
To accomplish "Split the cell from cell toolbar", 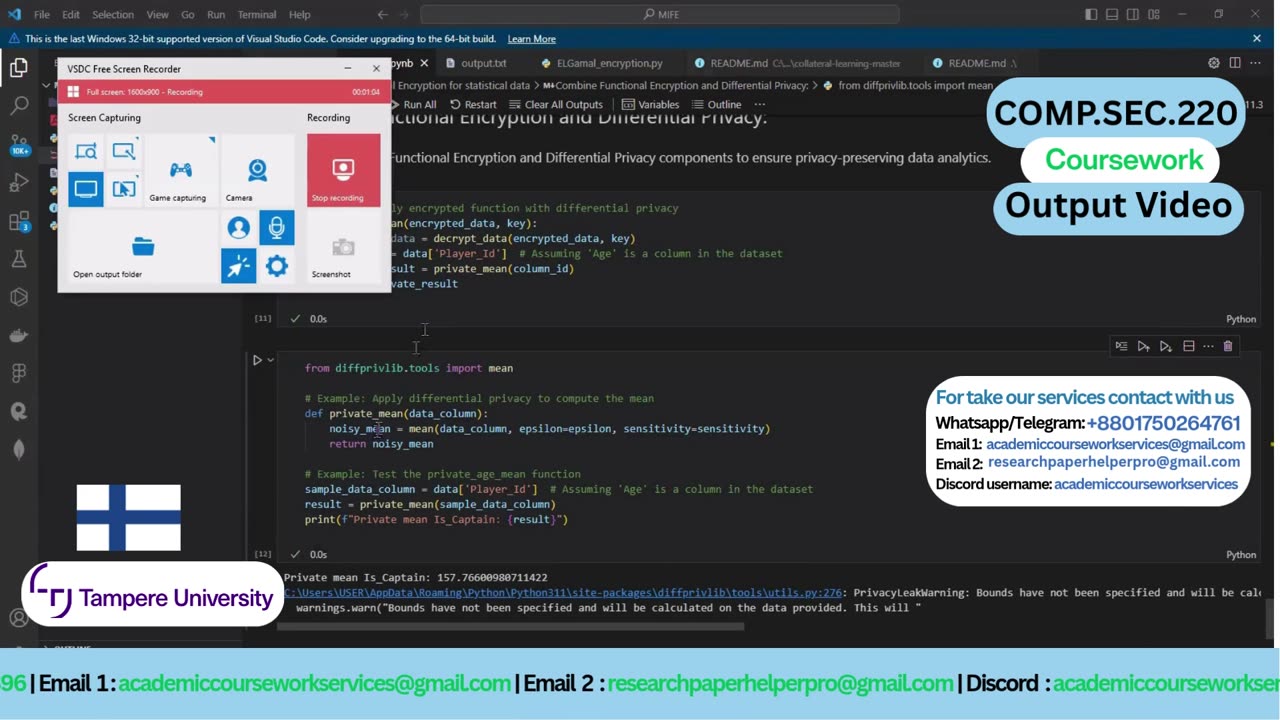I will (1188, 346).
